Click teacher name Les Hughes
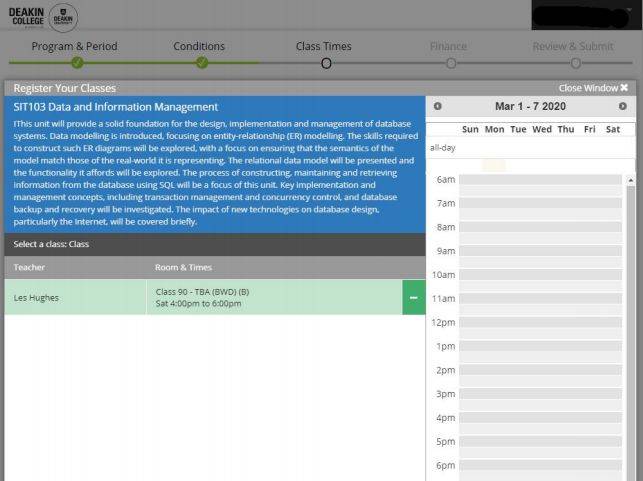The height and width of the screenshot is (481, 643). tap(37, 297)
